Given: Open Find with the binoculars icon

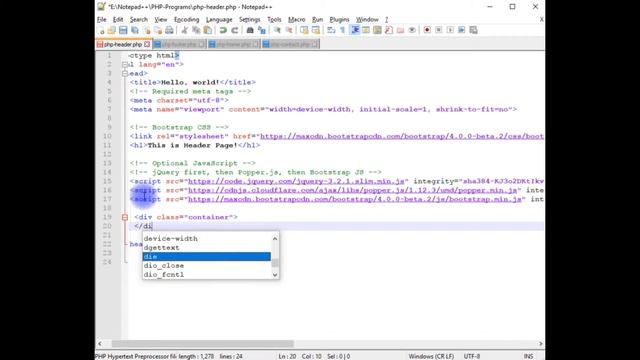Looking at the screenshot, I should coord(250,30).
